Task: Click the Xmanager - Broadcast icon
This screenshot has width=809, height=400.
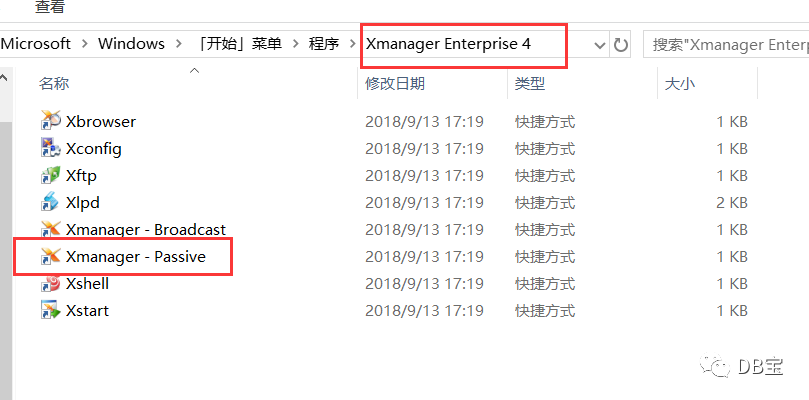Action: pyautogui.click(x=50, y=229)
